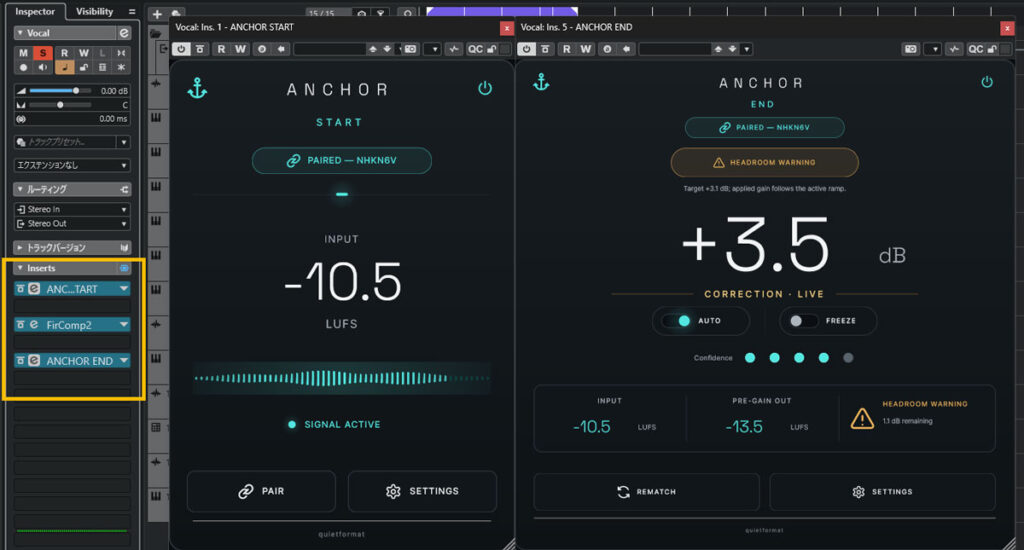The height and width of the screenshot is (550, 1024).
Task: Click the headroom warning triangle icon
Action: click(x=862, y=418)
